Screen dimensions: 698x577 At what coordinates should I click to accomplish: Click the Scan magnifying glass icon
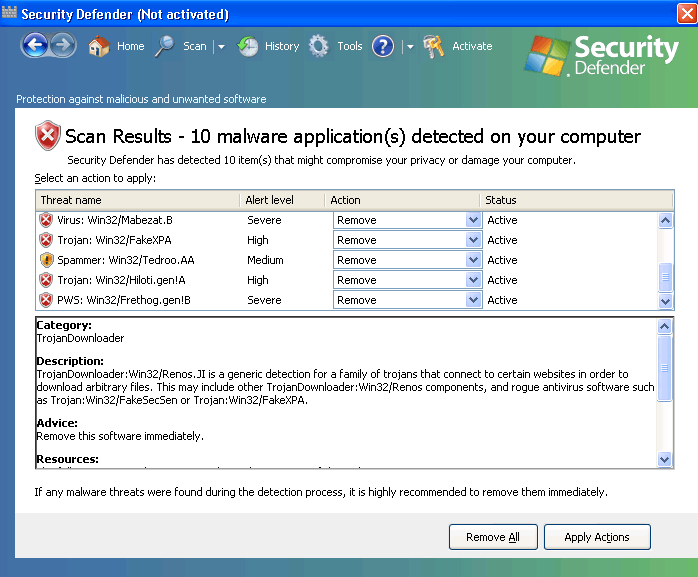pyautogui.click(x=165, y=47)
